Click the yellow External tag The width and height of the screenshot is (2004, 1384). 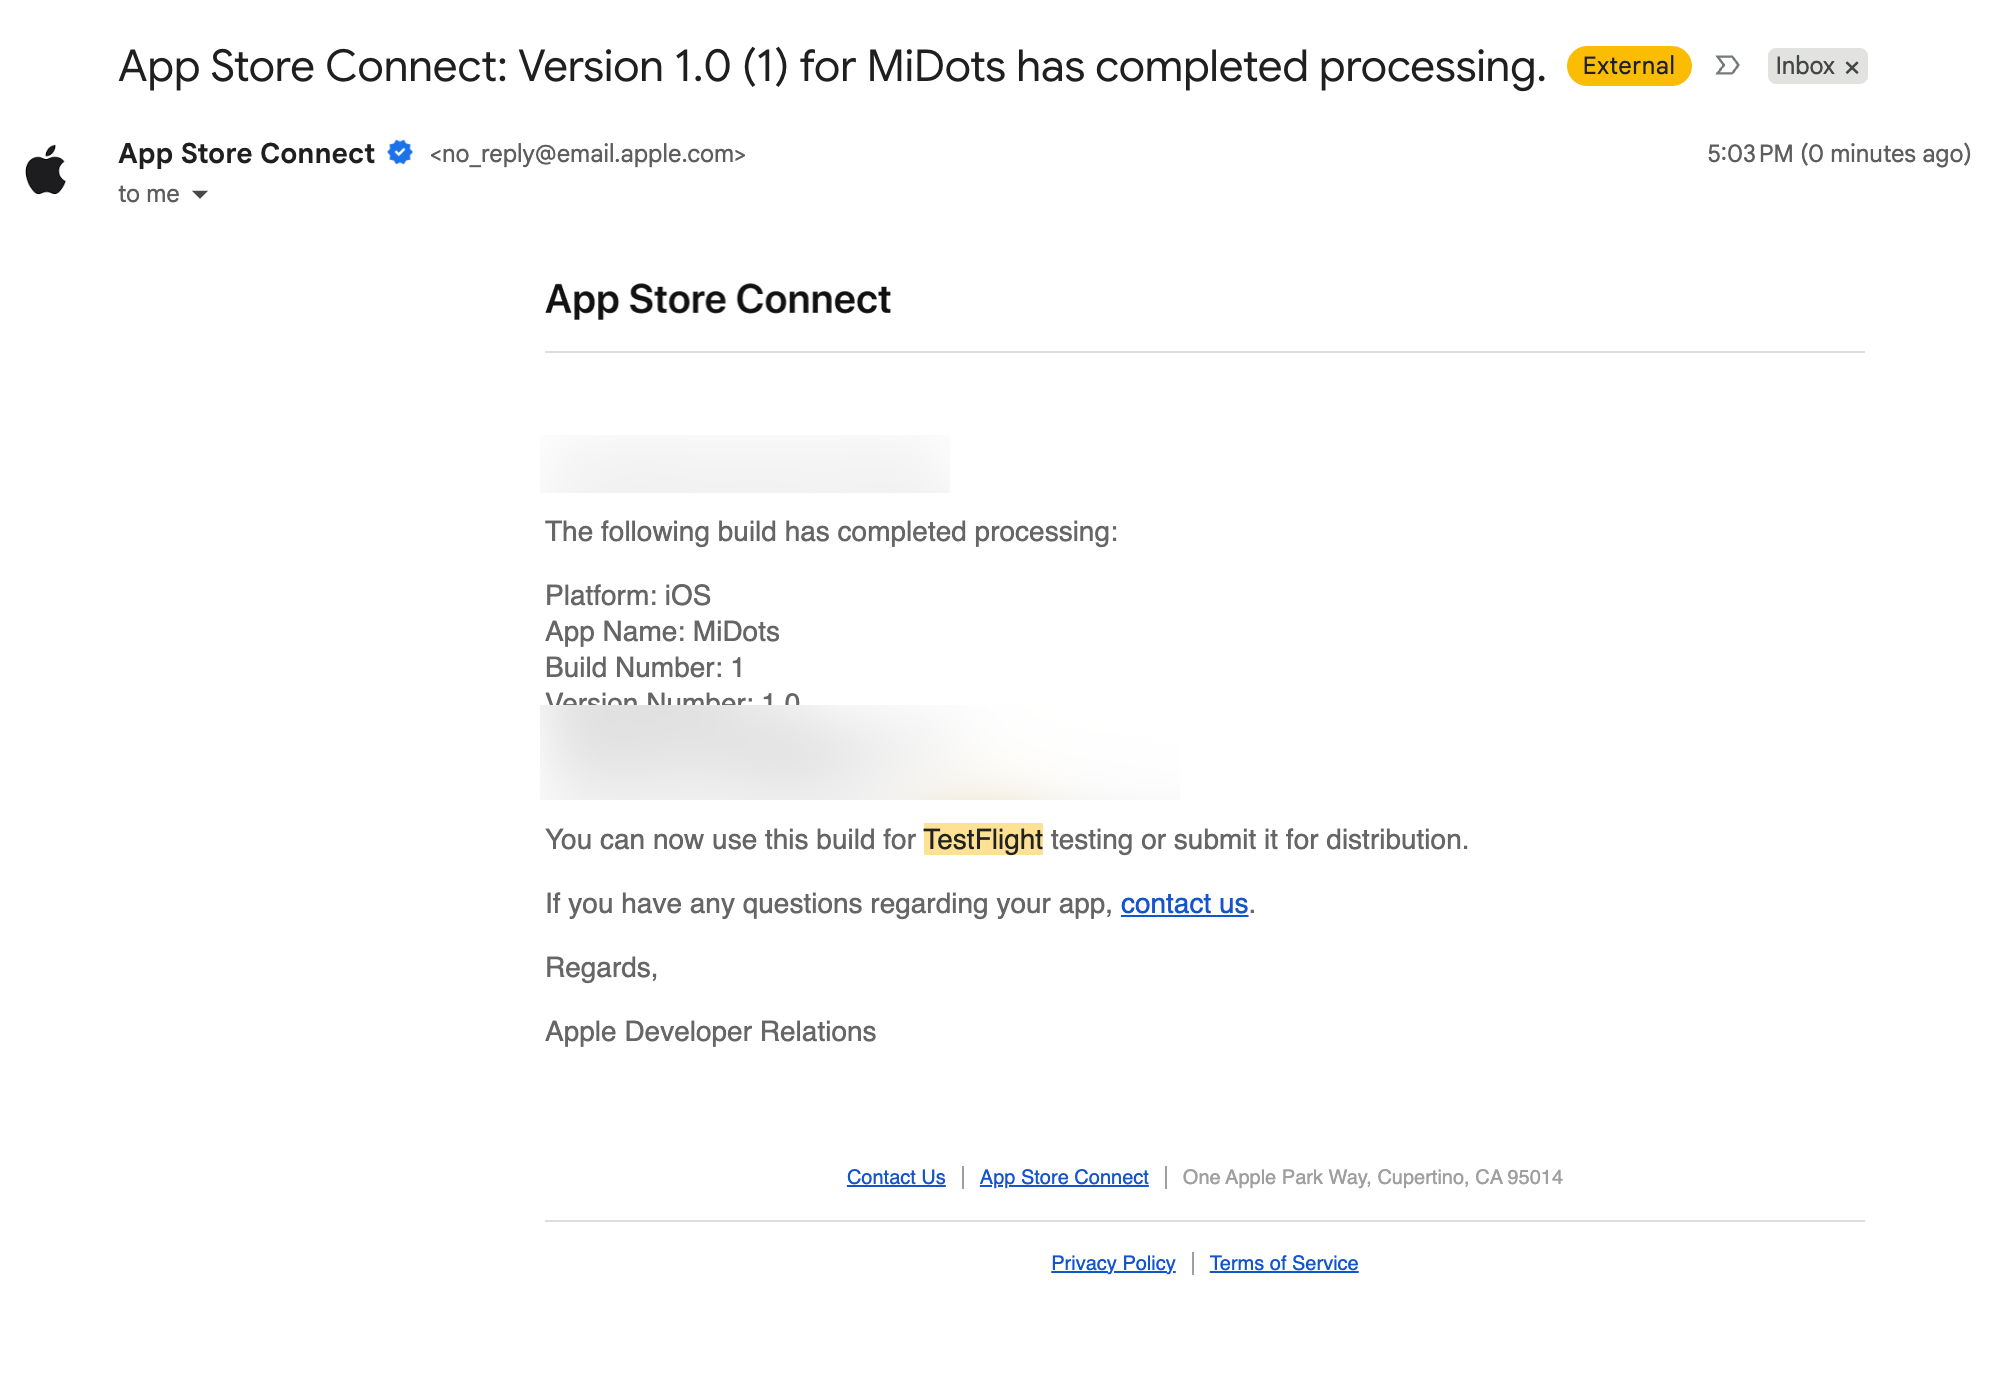pyautogui.click(x=1628, y=66)
